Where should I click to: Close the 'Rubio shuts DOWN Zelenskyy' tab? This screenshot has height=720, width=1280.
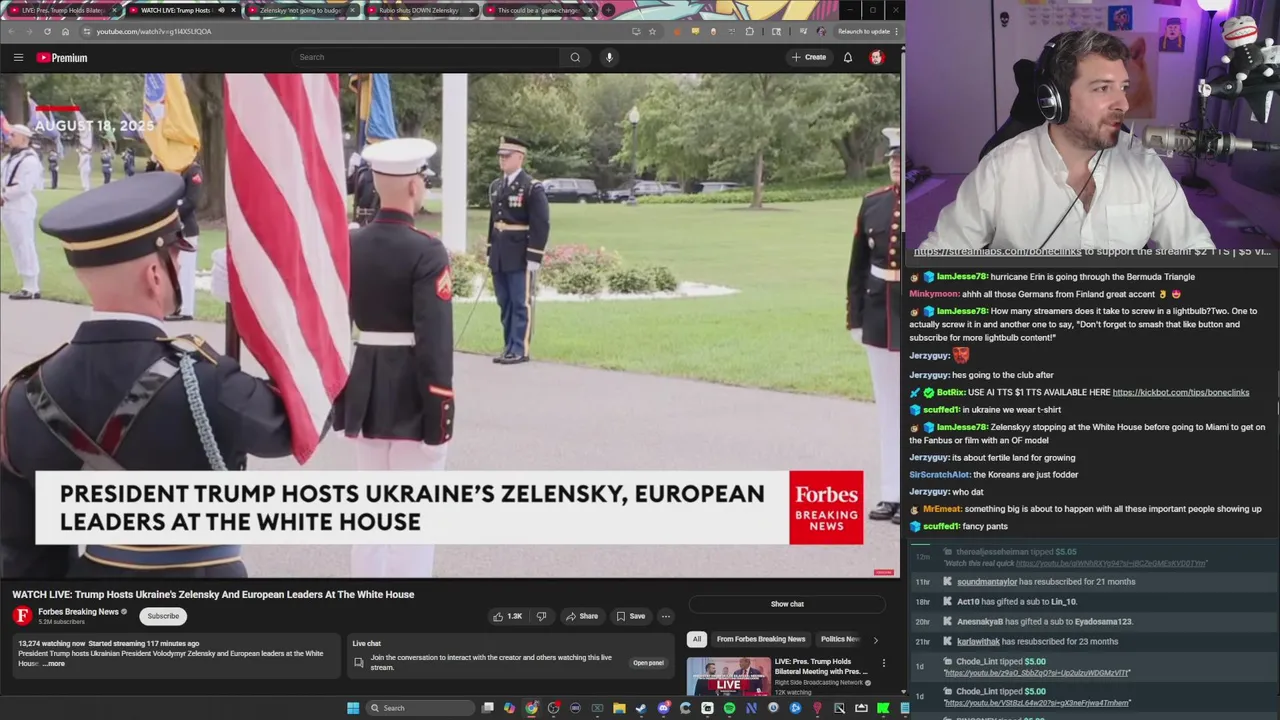pos(470,10)
